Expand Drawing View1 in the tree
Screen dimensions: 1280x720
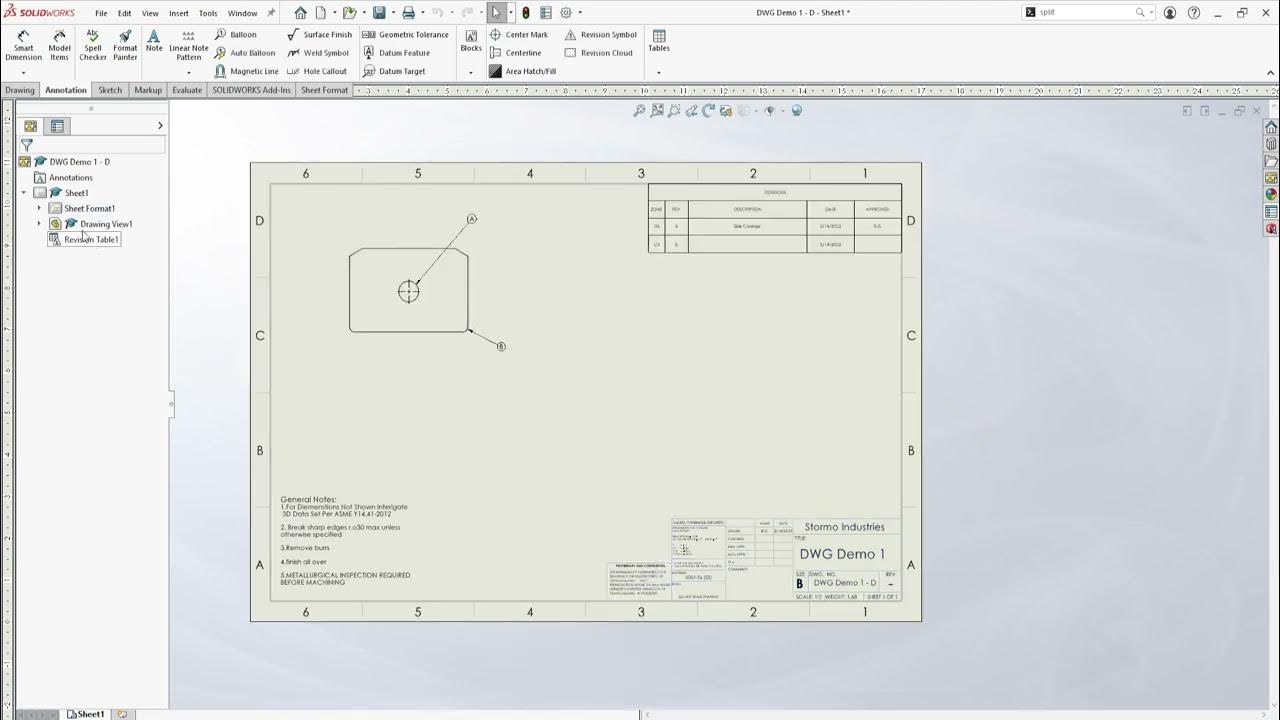[x=39, y=224]
